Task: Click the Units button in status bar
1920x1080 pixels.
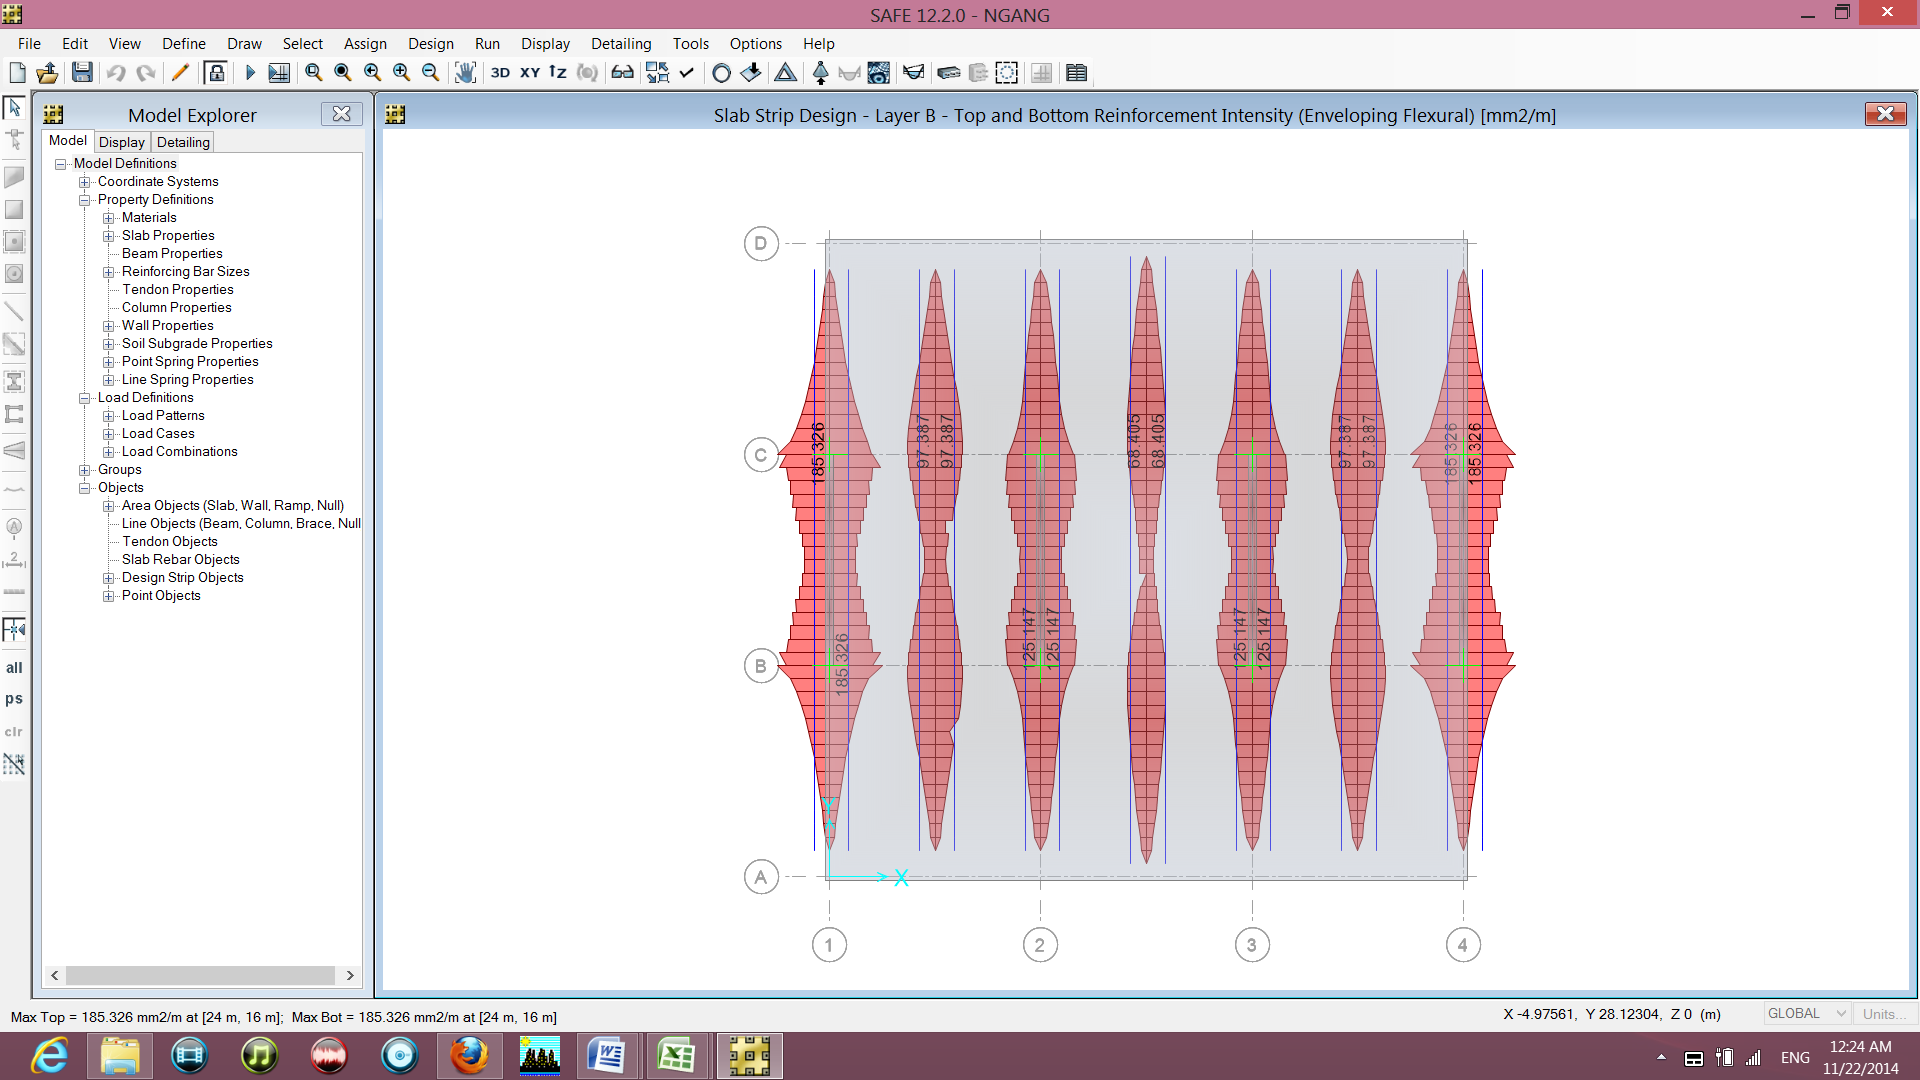Action: point(1883,1014)
